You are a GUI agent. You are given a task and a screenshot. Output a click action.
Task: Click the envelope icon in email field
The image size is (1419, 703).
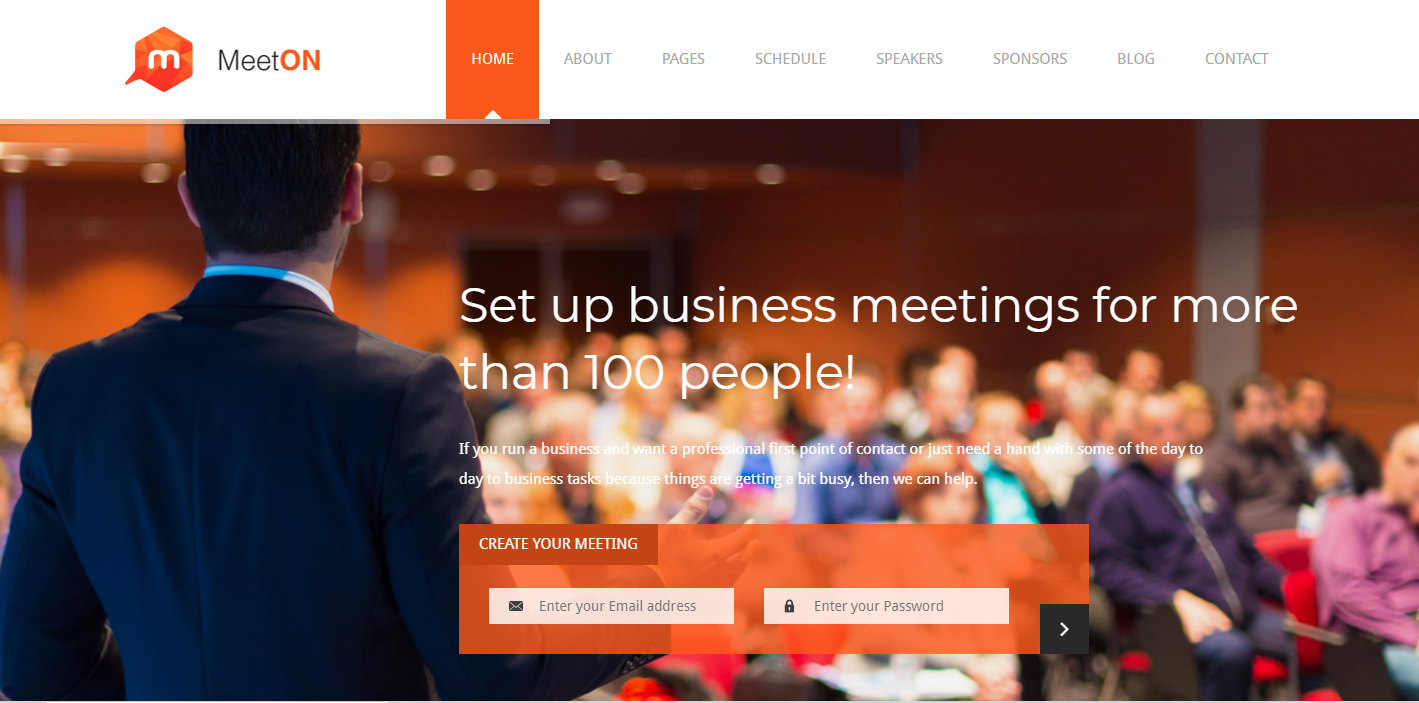coord(516,606)
